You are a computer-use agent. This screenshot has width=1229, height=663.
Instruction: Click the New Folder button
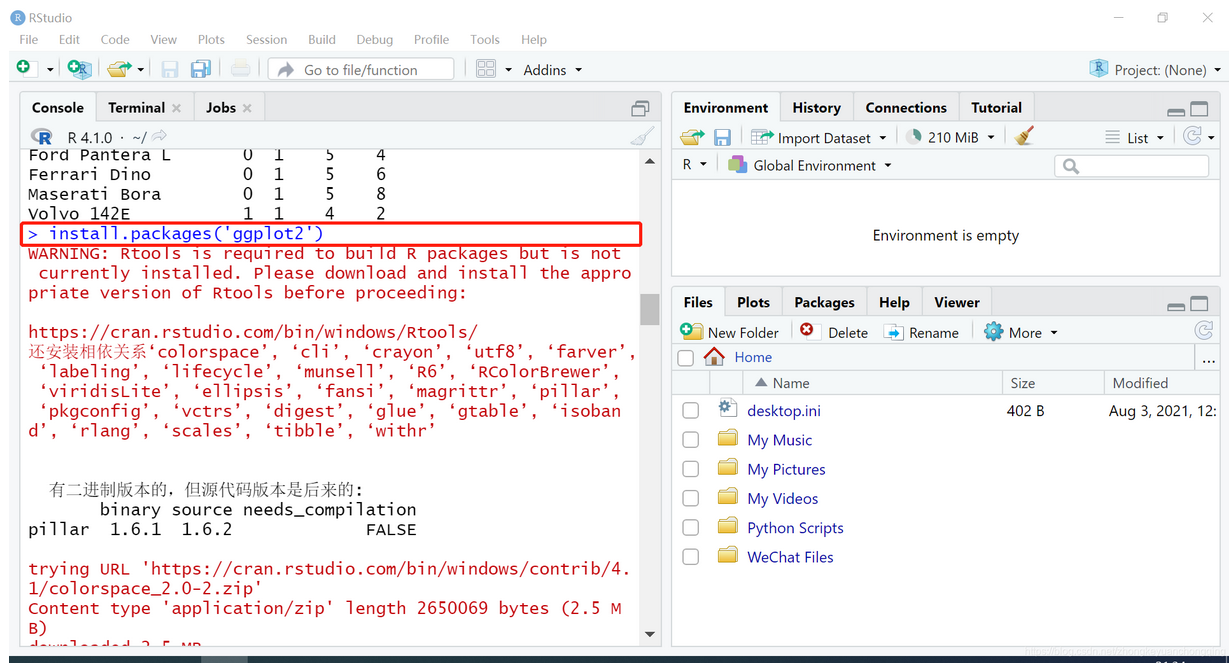coord(729,332)
